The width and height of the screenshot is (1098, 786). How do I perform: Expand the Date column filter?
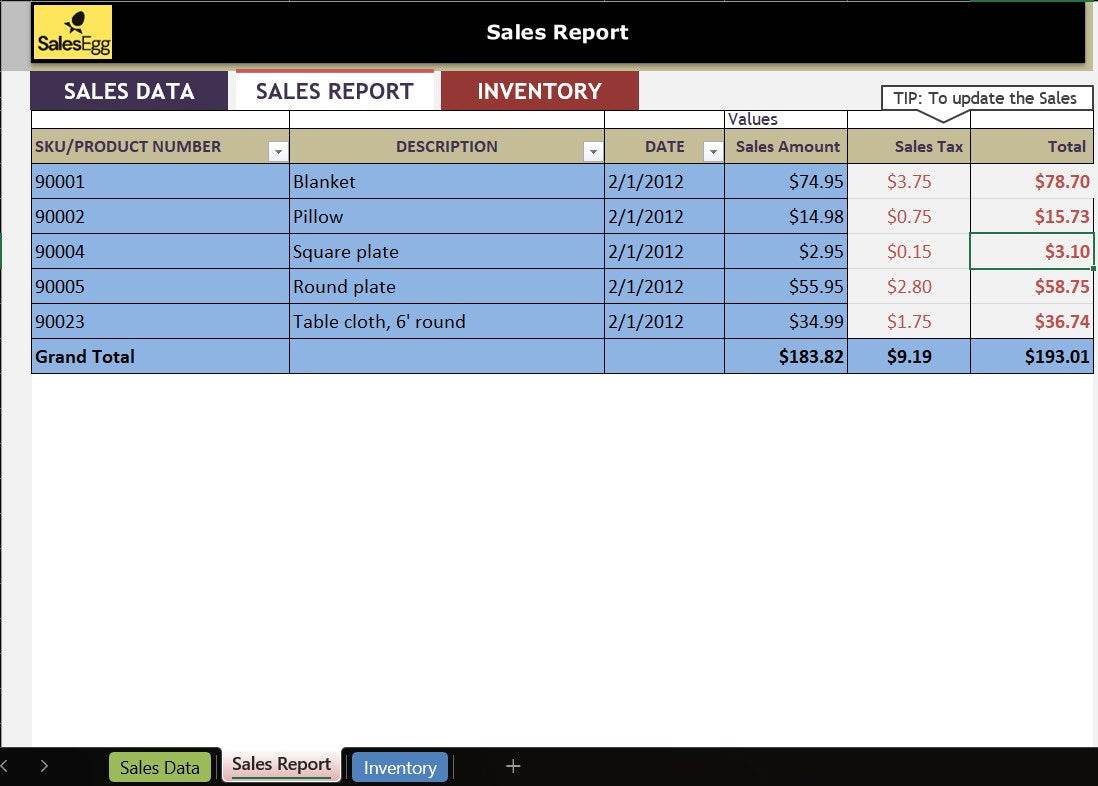coord(712,152)
